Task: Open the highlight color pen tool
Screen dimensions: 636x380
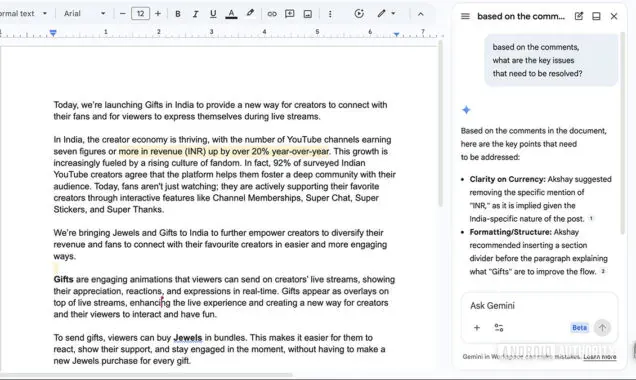Action: tap(250, 13)
